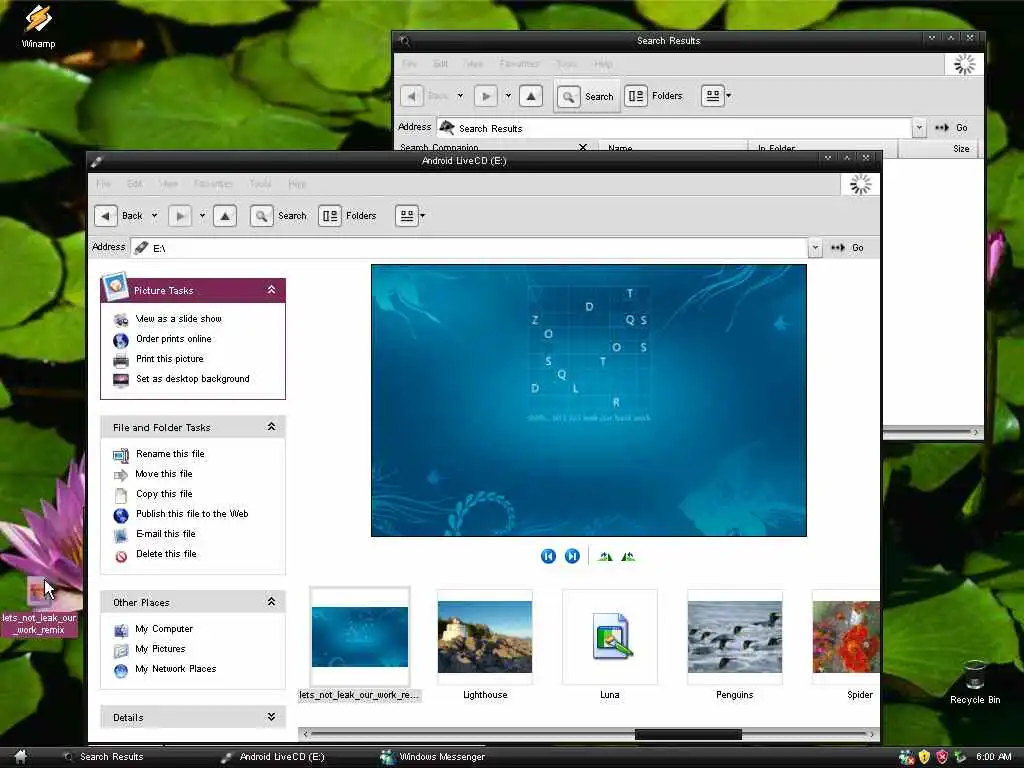
Task: Switch to Windows Messenger taskbar button
Action: click(x=433, y=756)
